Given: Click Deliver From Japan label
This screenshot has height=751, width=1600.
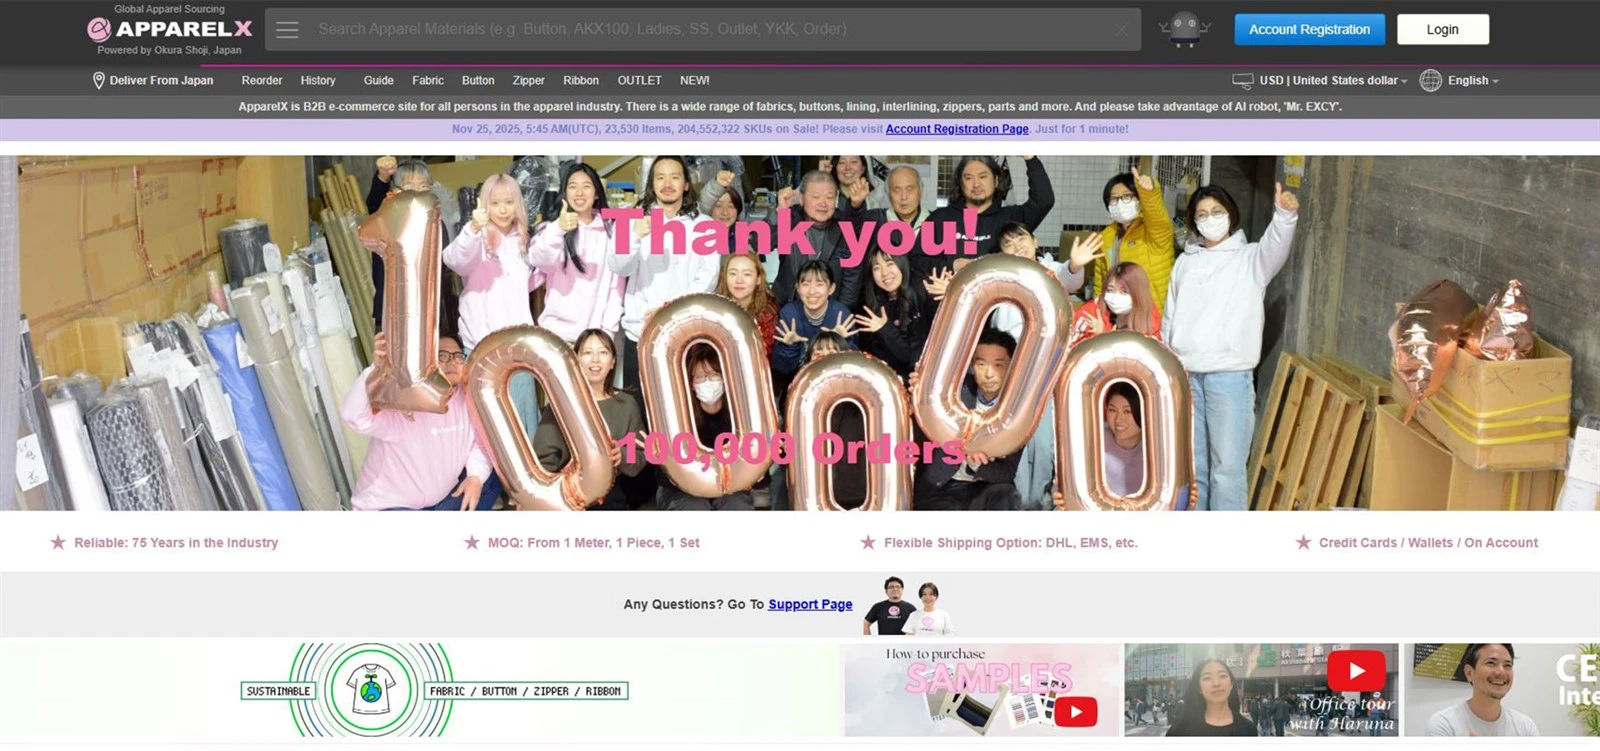Looking at the screenshot, I should coord(161,81).
